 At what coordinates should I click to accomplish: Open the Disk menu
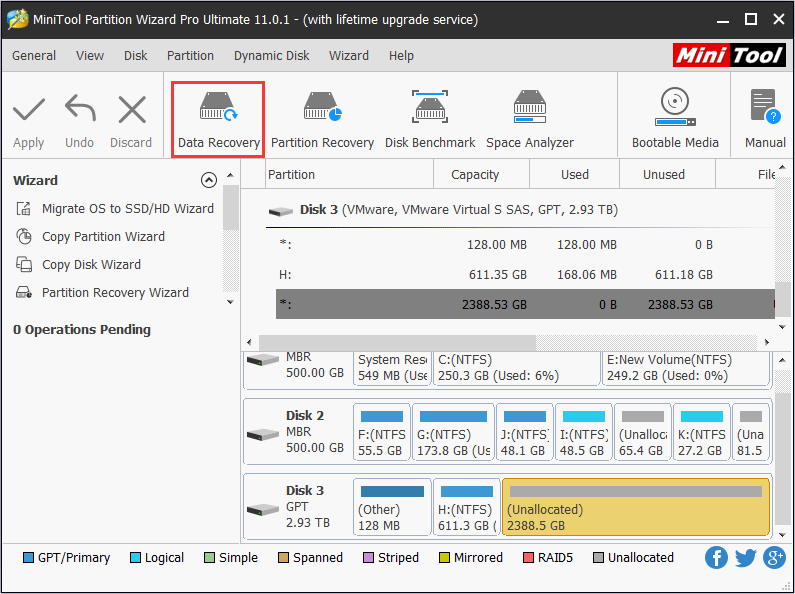(135, 55)
